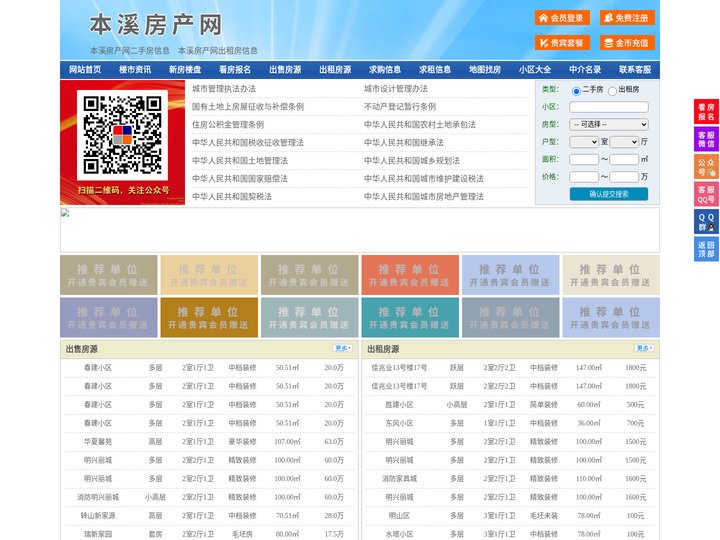Click the QR code image
Screen dimensions: 720x540
coord(122,135)
